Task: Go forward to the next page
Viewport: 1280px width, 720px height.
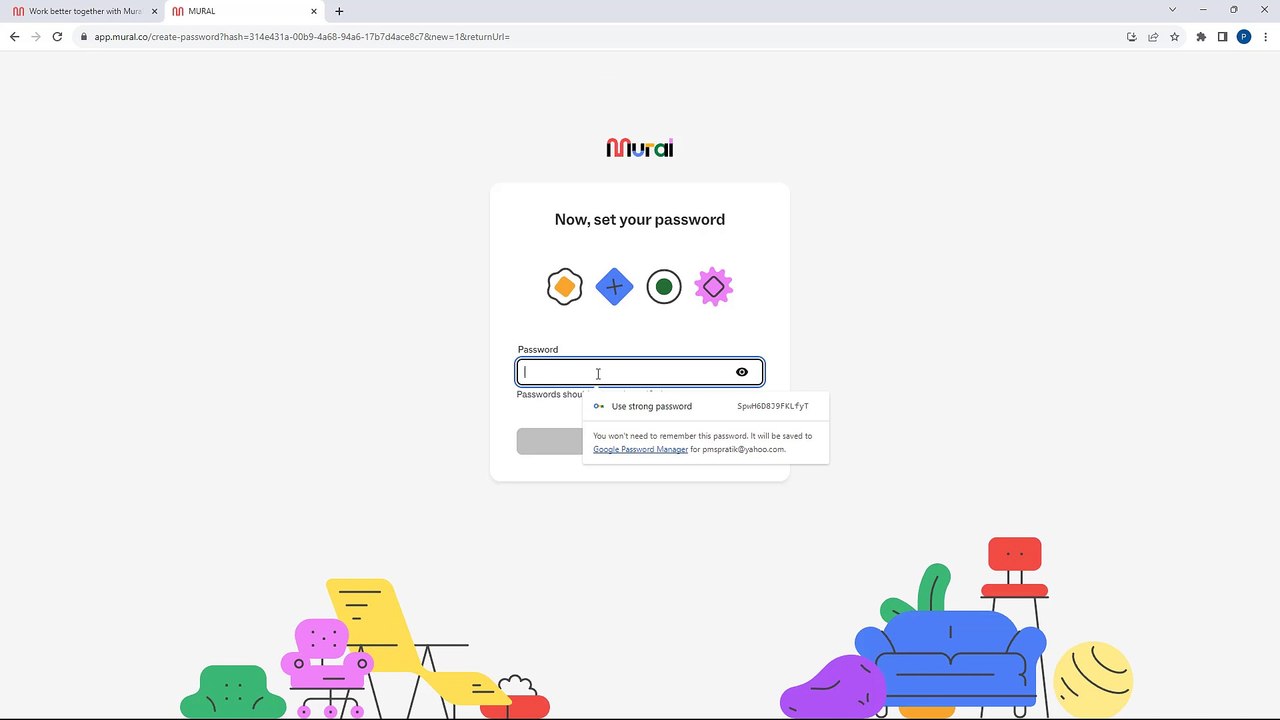Action: tap(36, 37)
